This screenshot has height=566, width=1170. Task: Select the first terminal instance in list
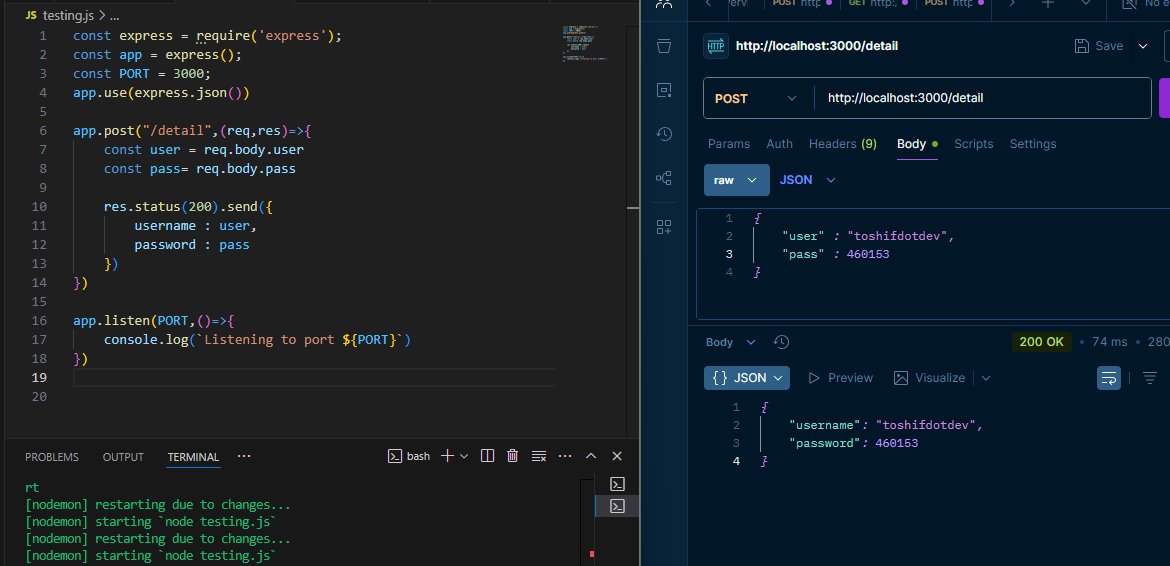[617, 484]
